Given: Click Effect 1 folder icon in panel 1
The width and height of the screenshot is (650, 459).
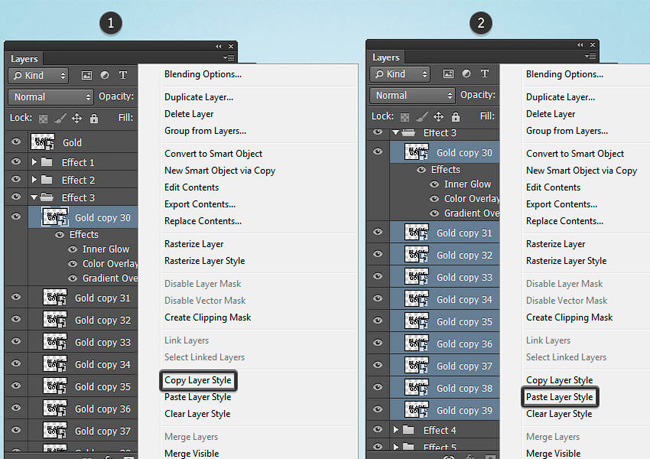Looking at the screenshot, I should [x=46, y=162].
